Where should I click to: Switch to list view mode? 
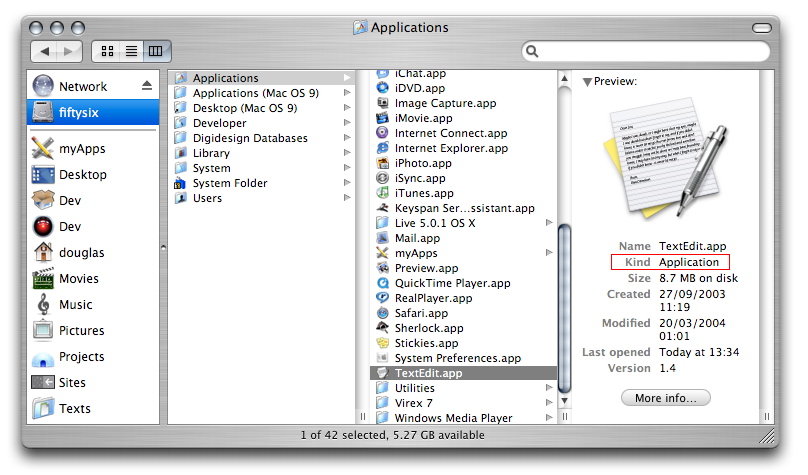click(x=131, y=50)
